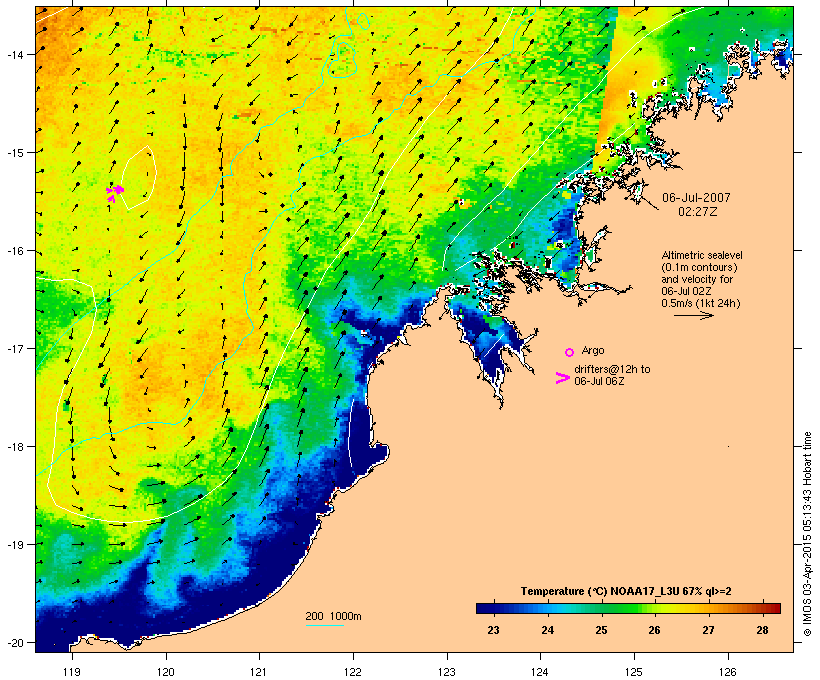
Task: Click the magenta drifter arrowhead legend symbol
Action: [562, 378]
